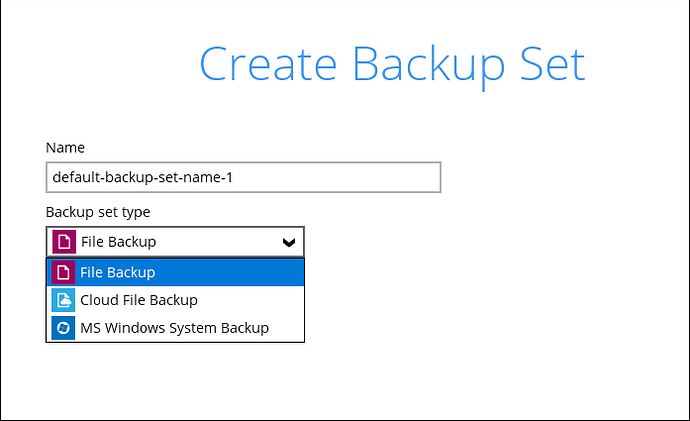Viewport: 690px width, 421px height.
Task: Click the "Backup set type" label
Action: (98, 212)
